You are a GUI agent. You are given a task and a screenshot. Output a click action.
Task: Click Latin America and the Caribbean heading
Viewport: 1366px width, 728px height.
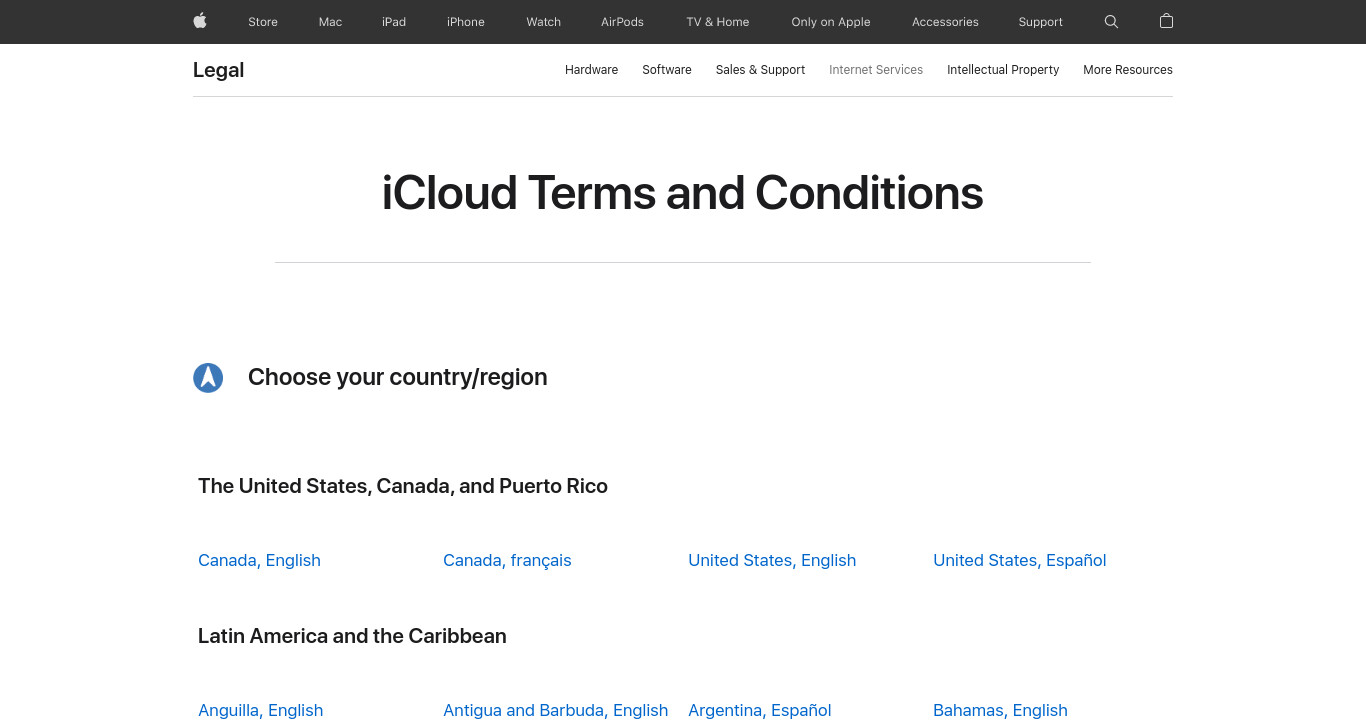click(352, 636)
